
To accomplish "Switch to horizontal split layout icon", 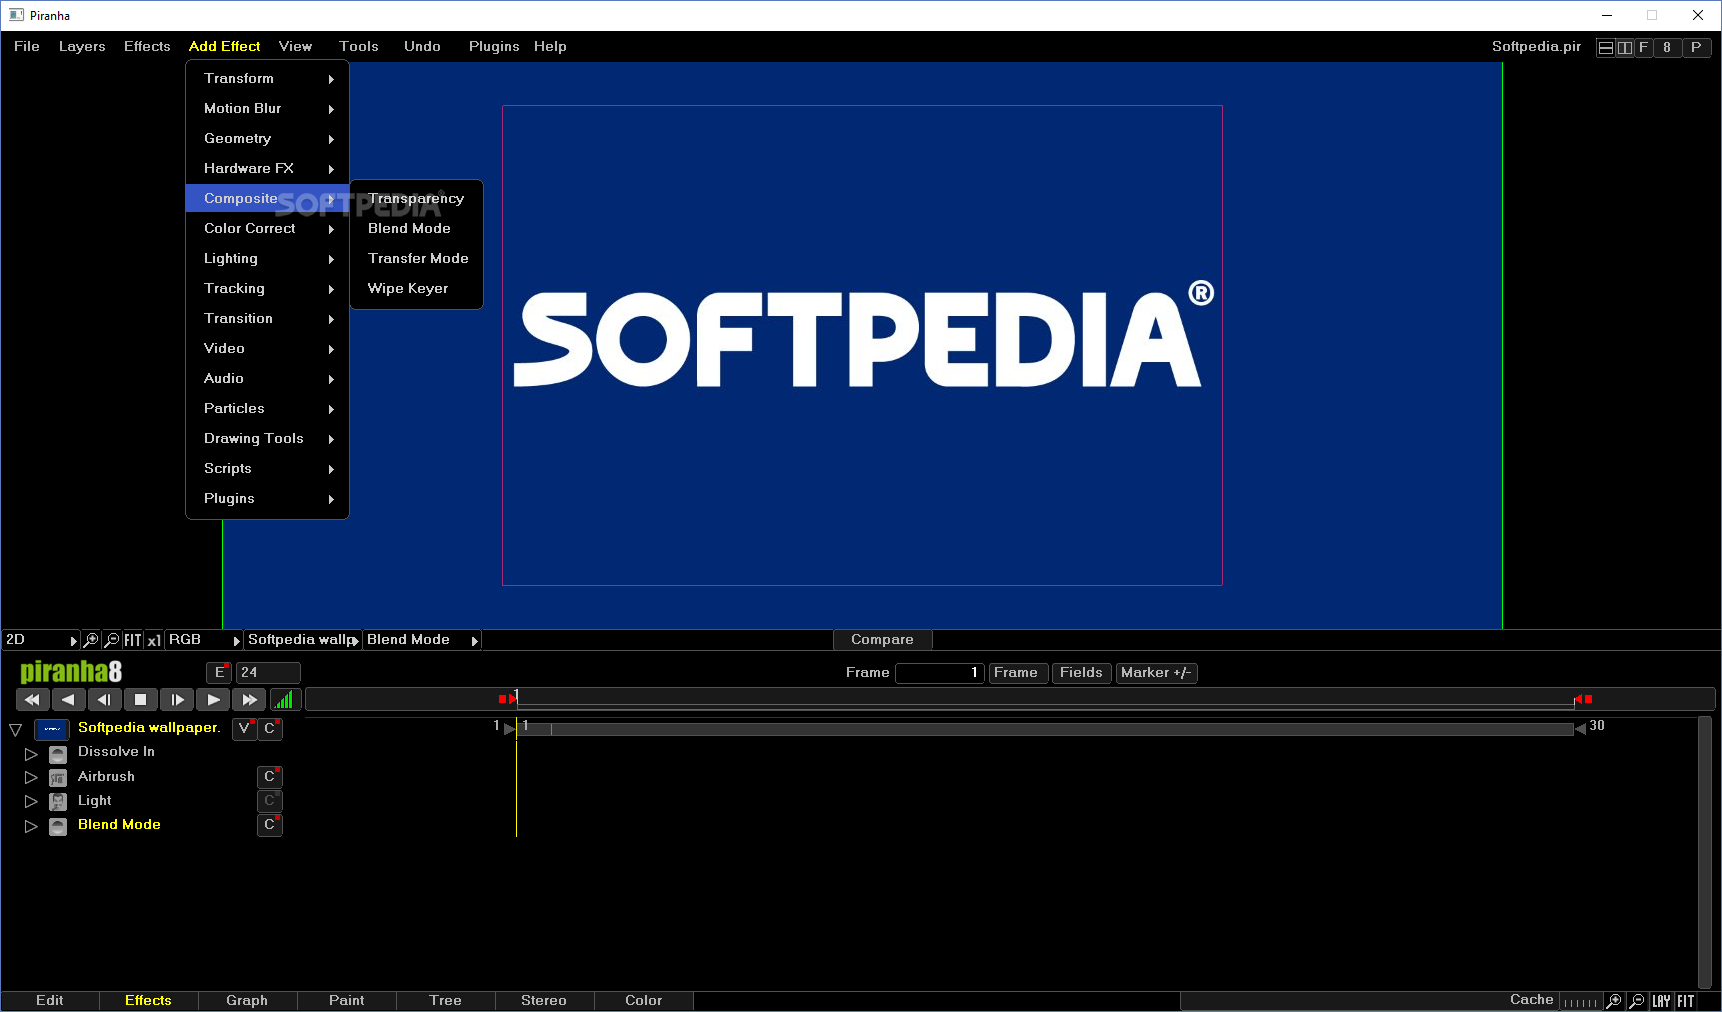I will pyautogui.click(x=1606, y=47).
